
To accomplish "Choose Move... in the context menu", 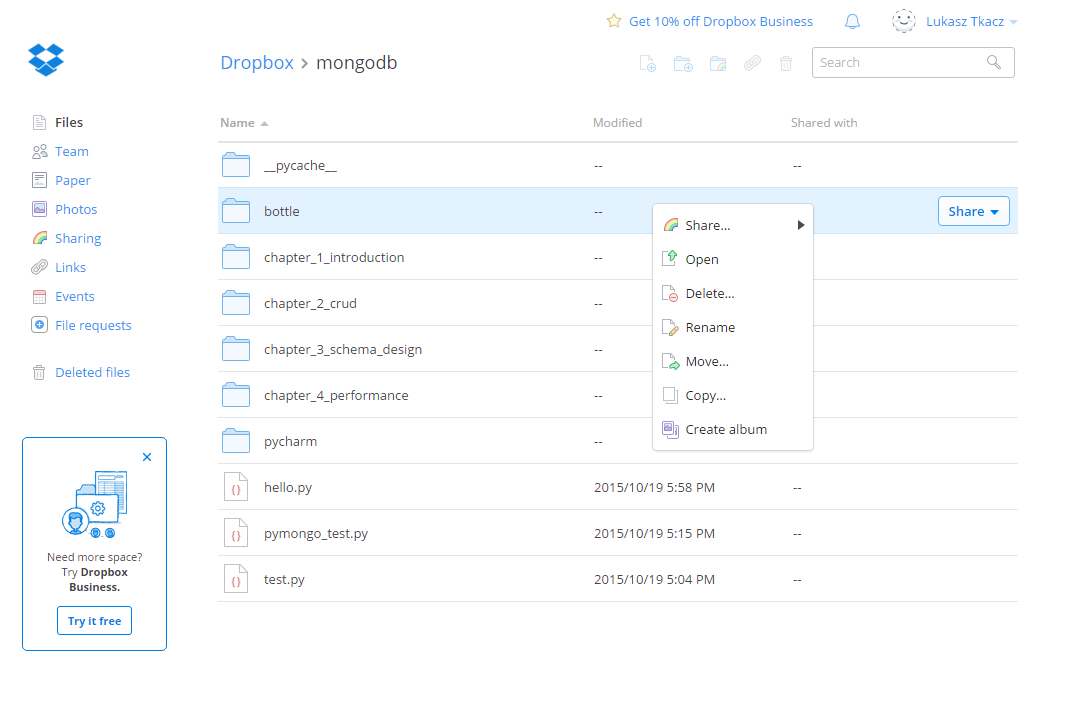I will pyautogui.click(x=733, y=361).
